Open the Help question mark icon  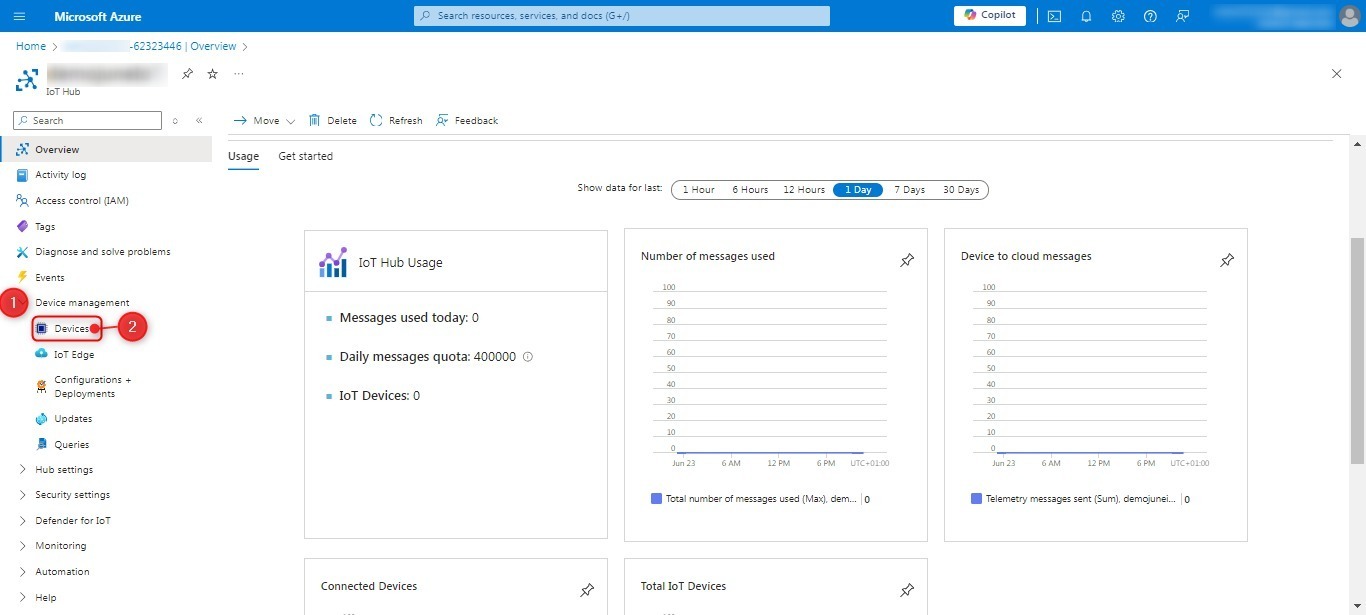(x=1150, y=16)
